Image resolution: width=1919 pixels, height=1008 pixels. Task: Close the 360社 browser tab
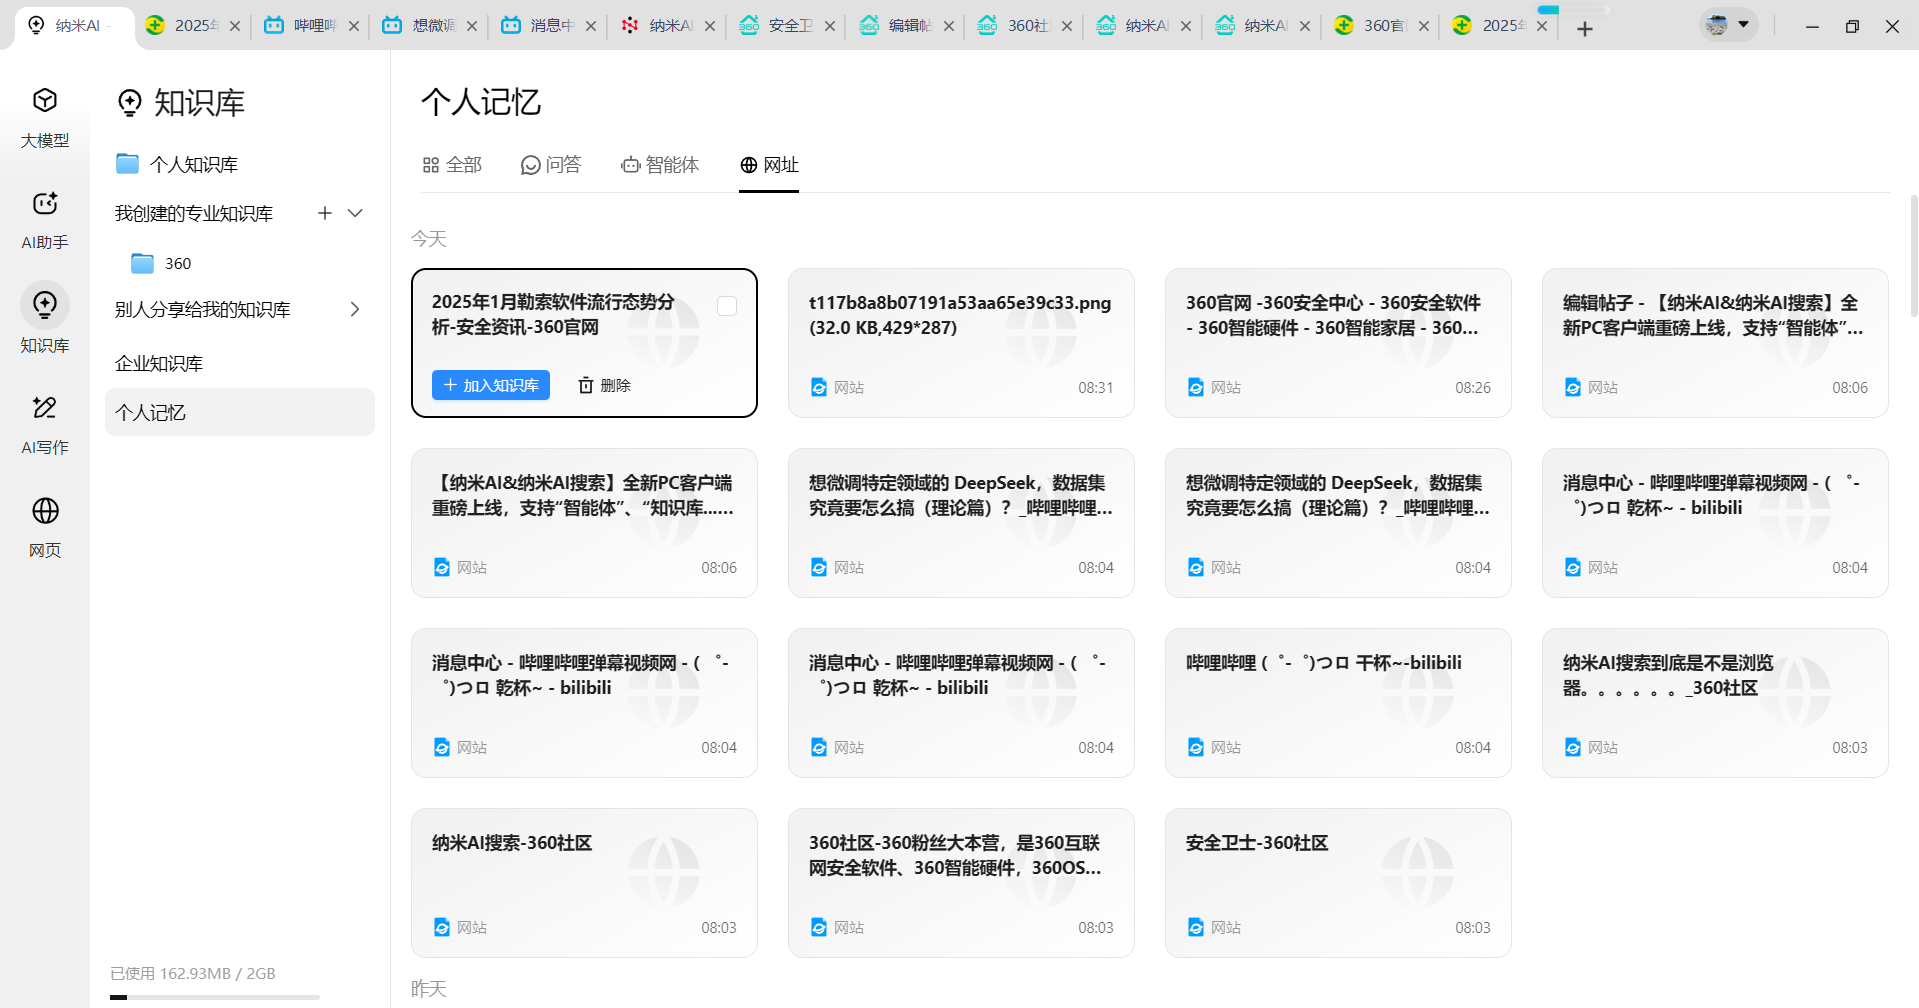[1067, 26]
